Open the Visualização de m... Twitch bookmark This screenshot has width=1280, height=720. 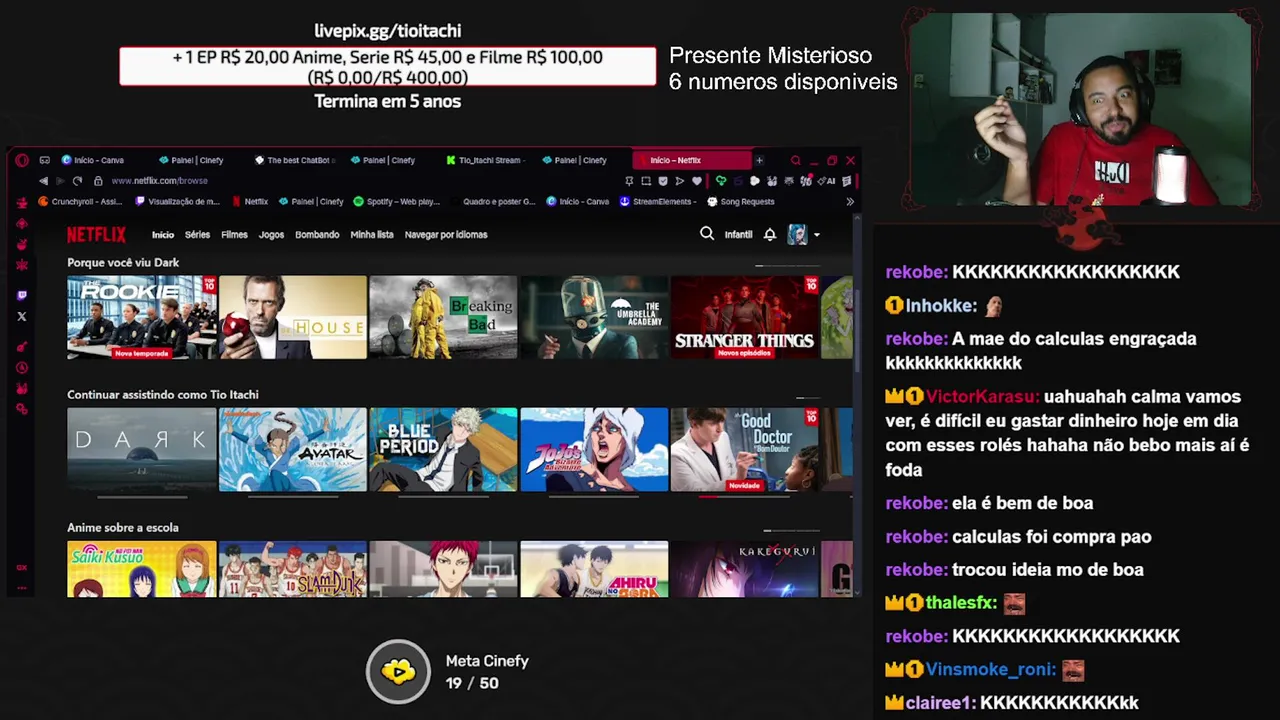tap(177, 201)
